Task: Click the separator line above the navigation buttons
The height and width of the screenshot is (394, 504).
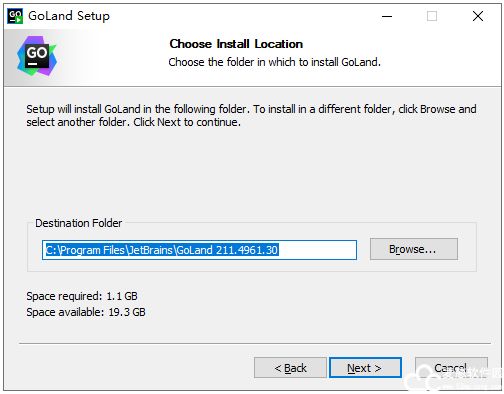Action: 255,343
